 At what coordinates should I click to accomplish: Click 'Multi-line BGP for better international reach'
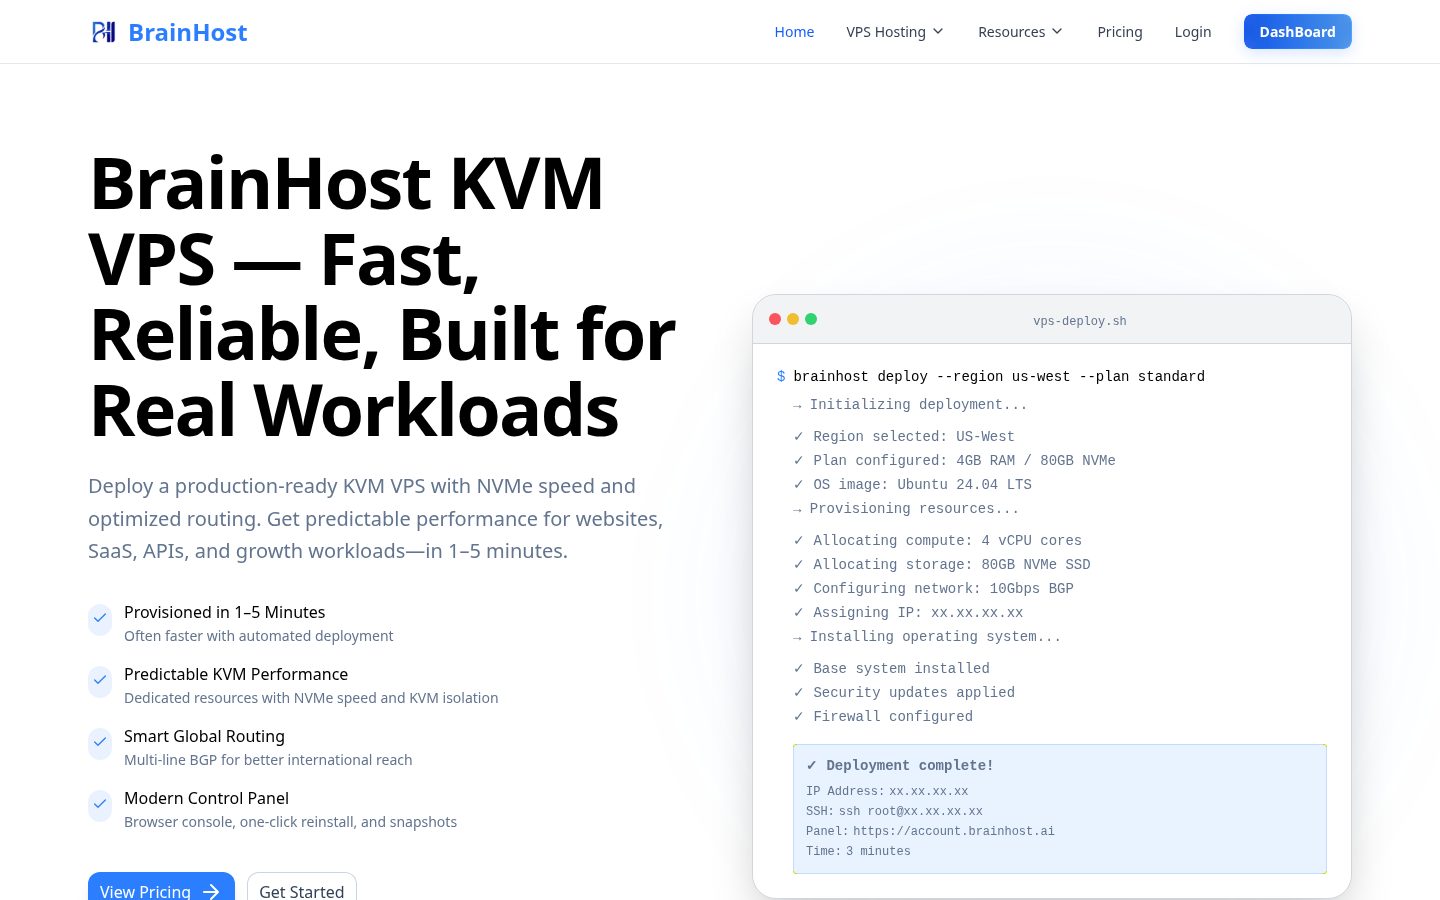pyautogui.click(x=268, y=760)
